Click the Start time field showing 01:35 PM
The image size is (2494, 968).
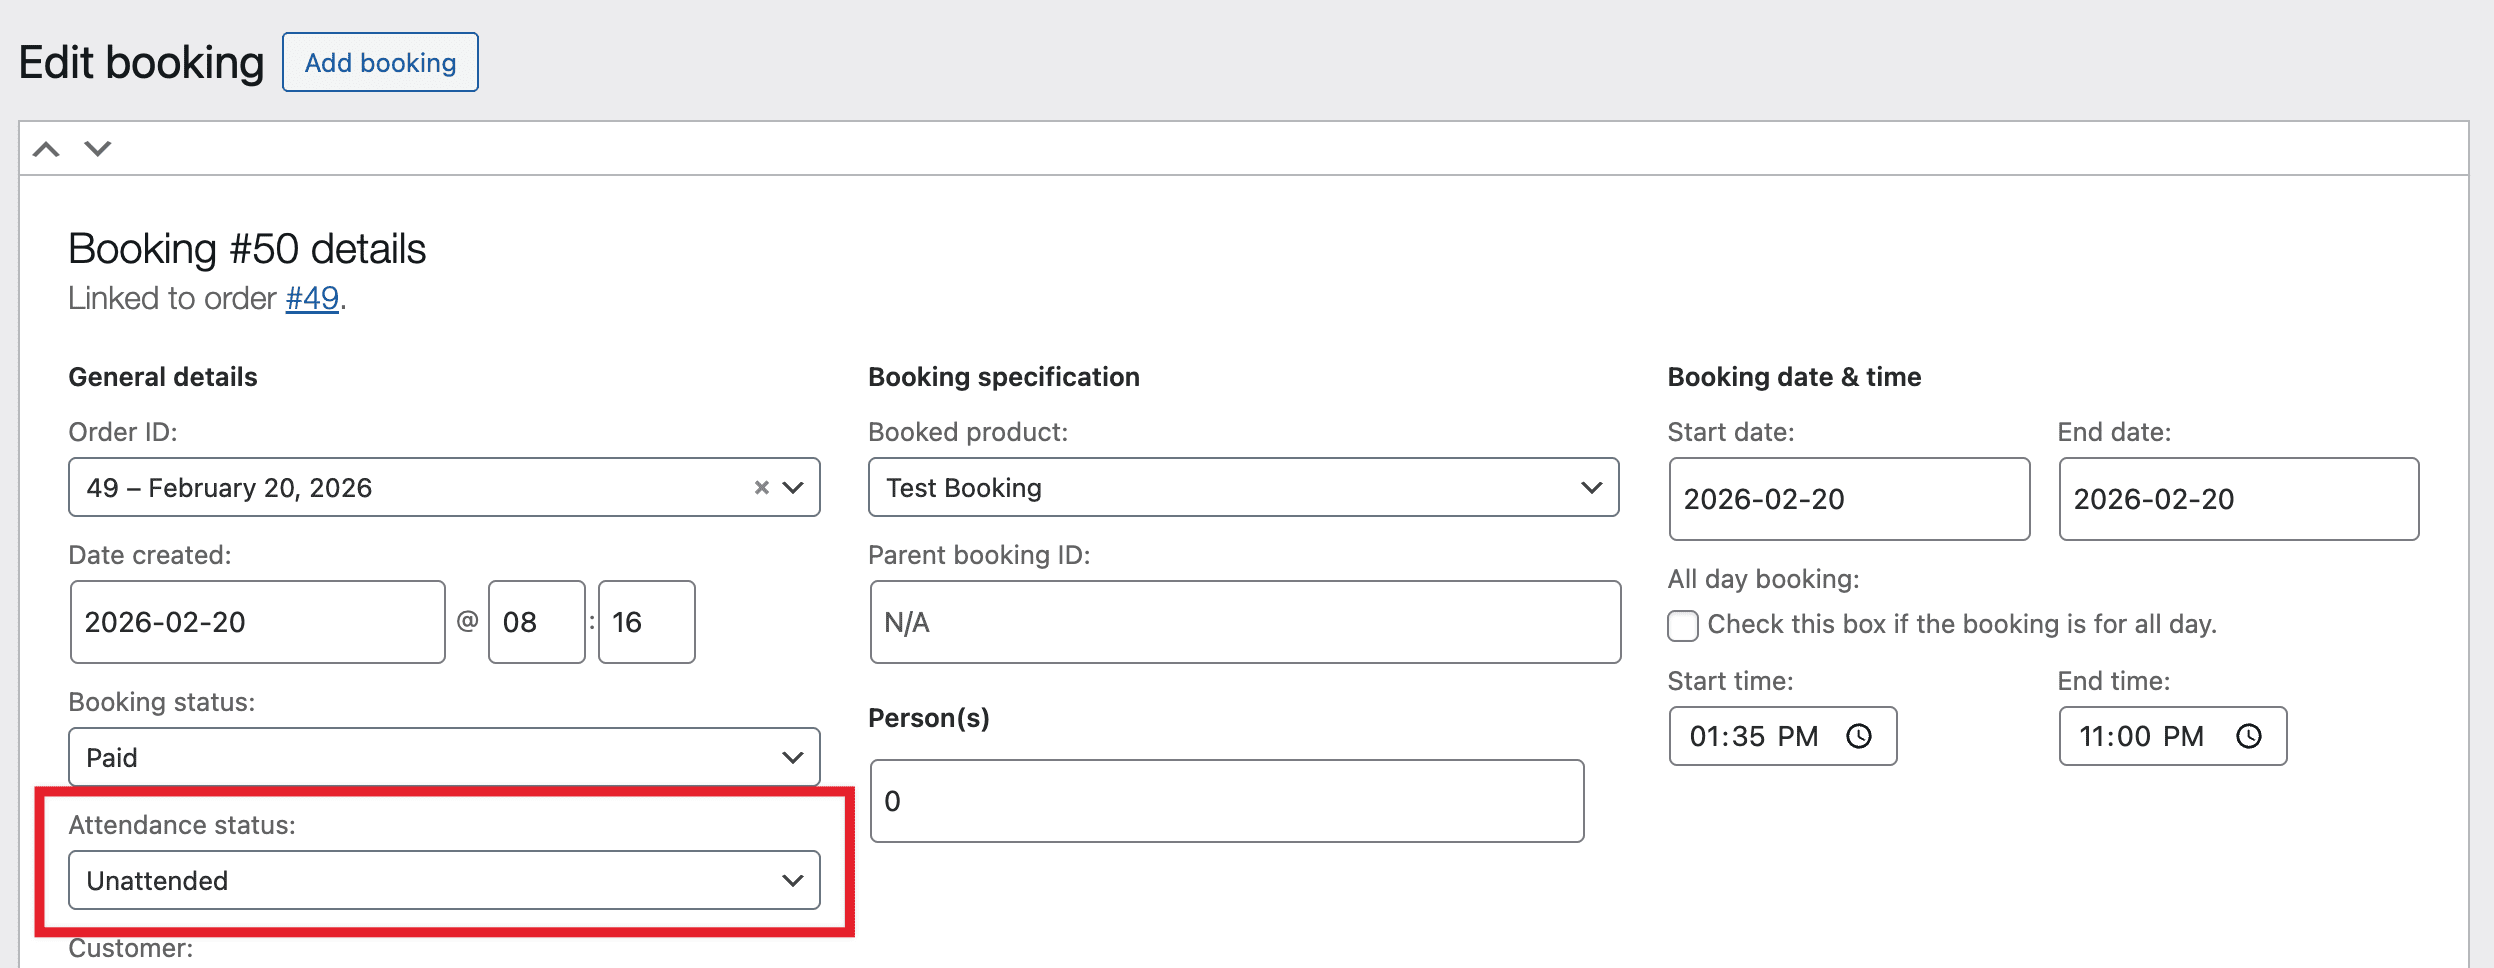click(x=1753, y=737)
